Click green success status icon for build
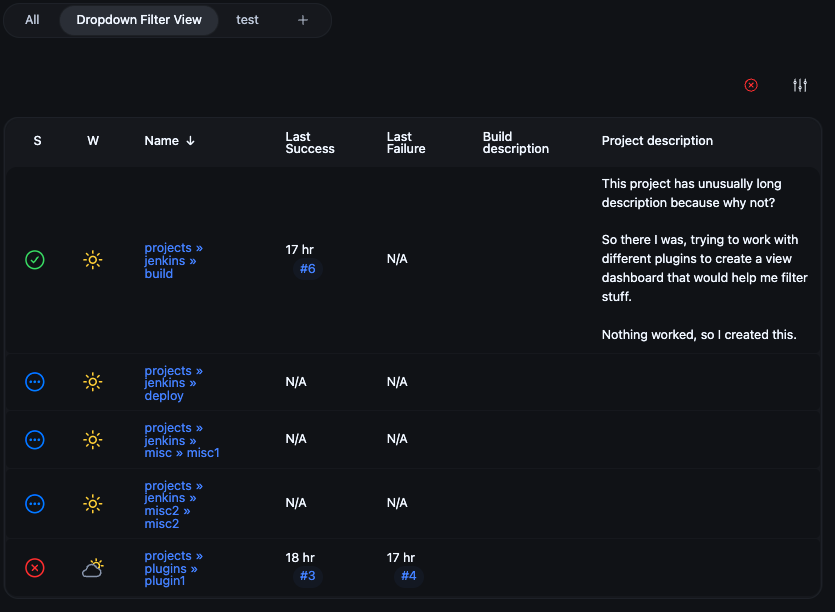835x612 pixels. pos(35,260)
